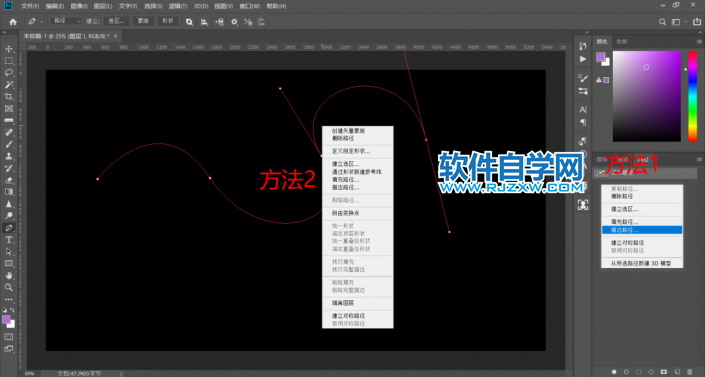Open the 滤镜(T) menu
705x377 pixels.
(178, 6)
